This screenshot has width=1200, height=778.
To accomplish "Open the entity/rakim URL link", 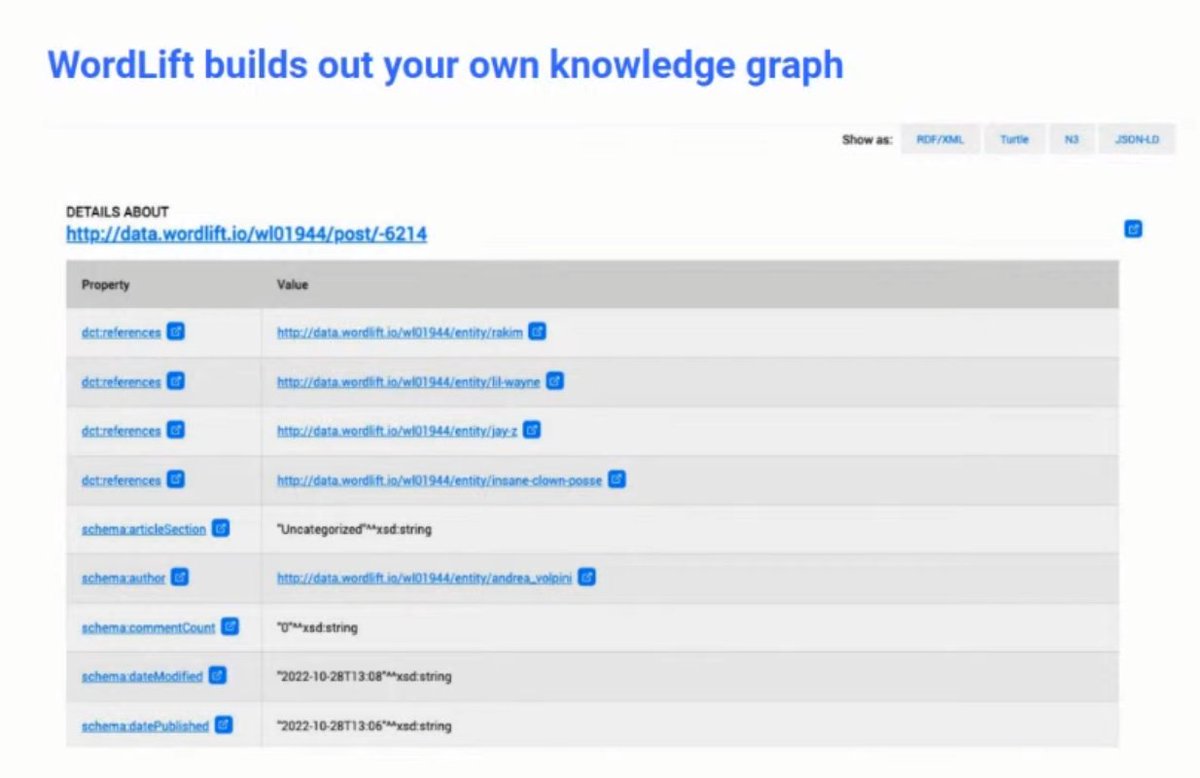I will [x=399, y=333].
